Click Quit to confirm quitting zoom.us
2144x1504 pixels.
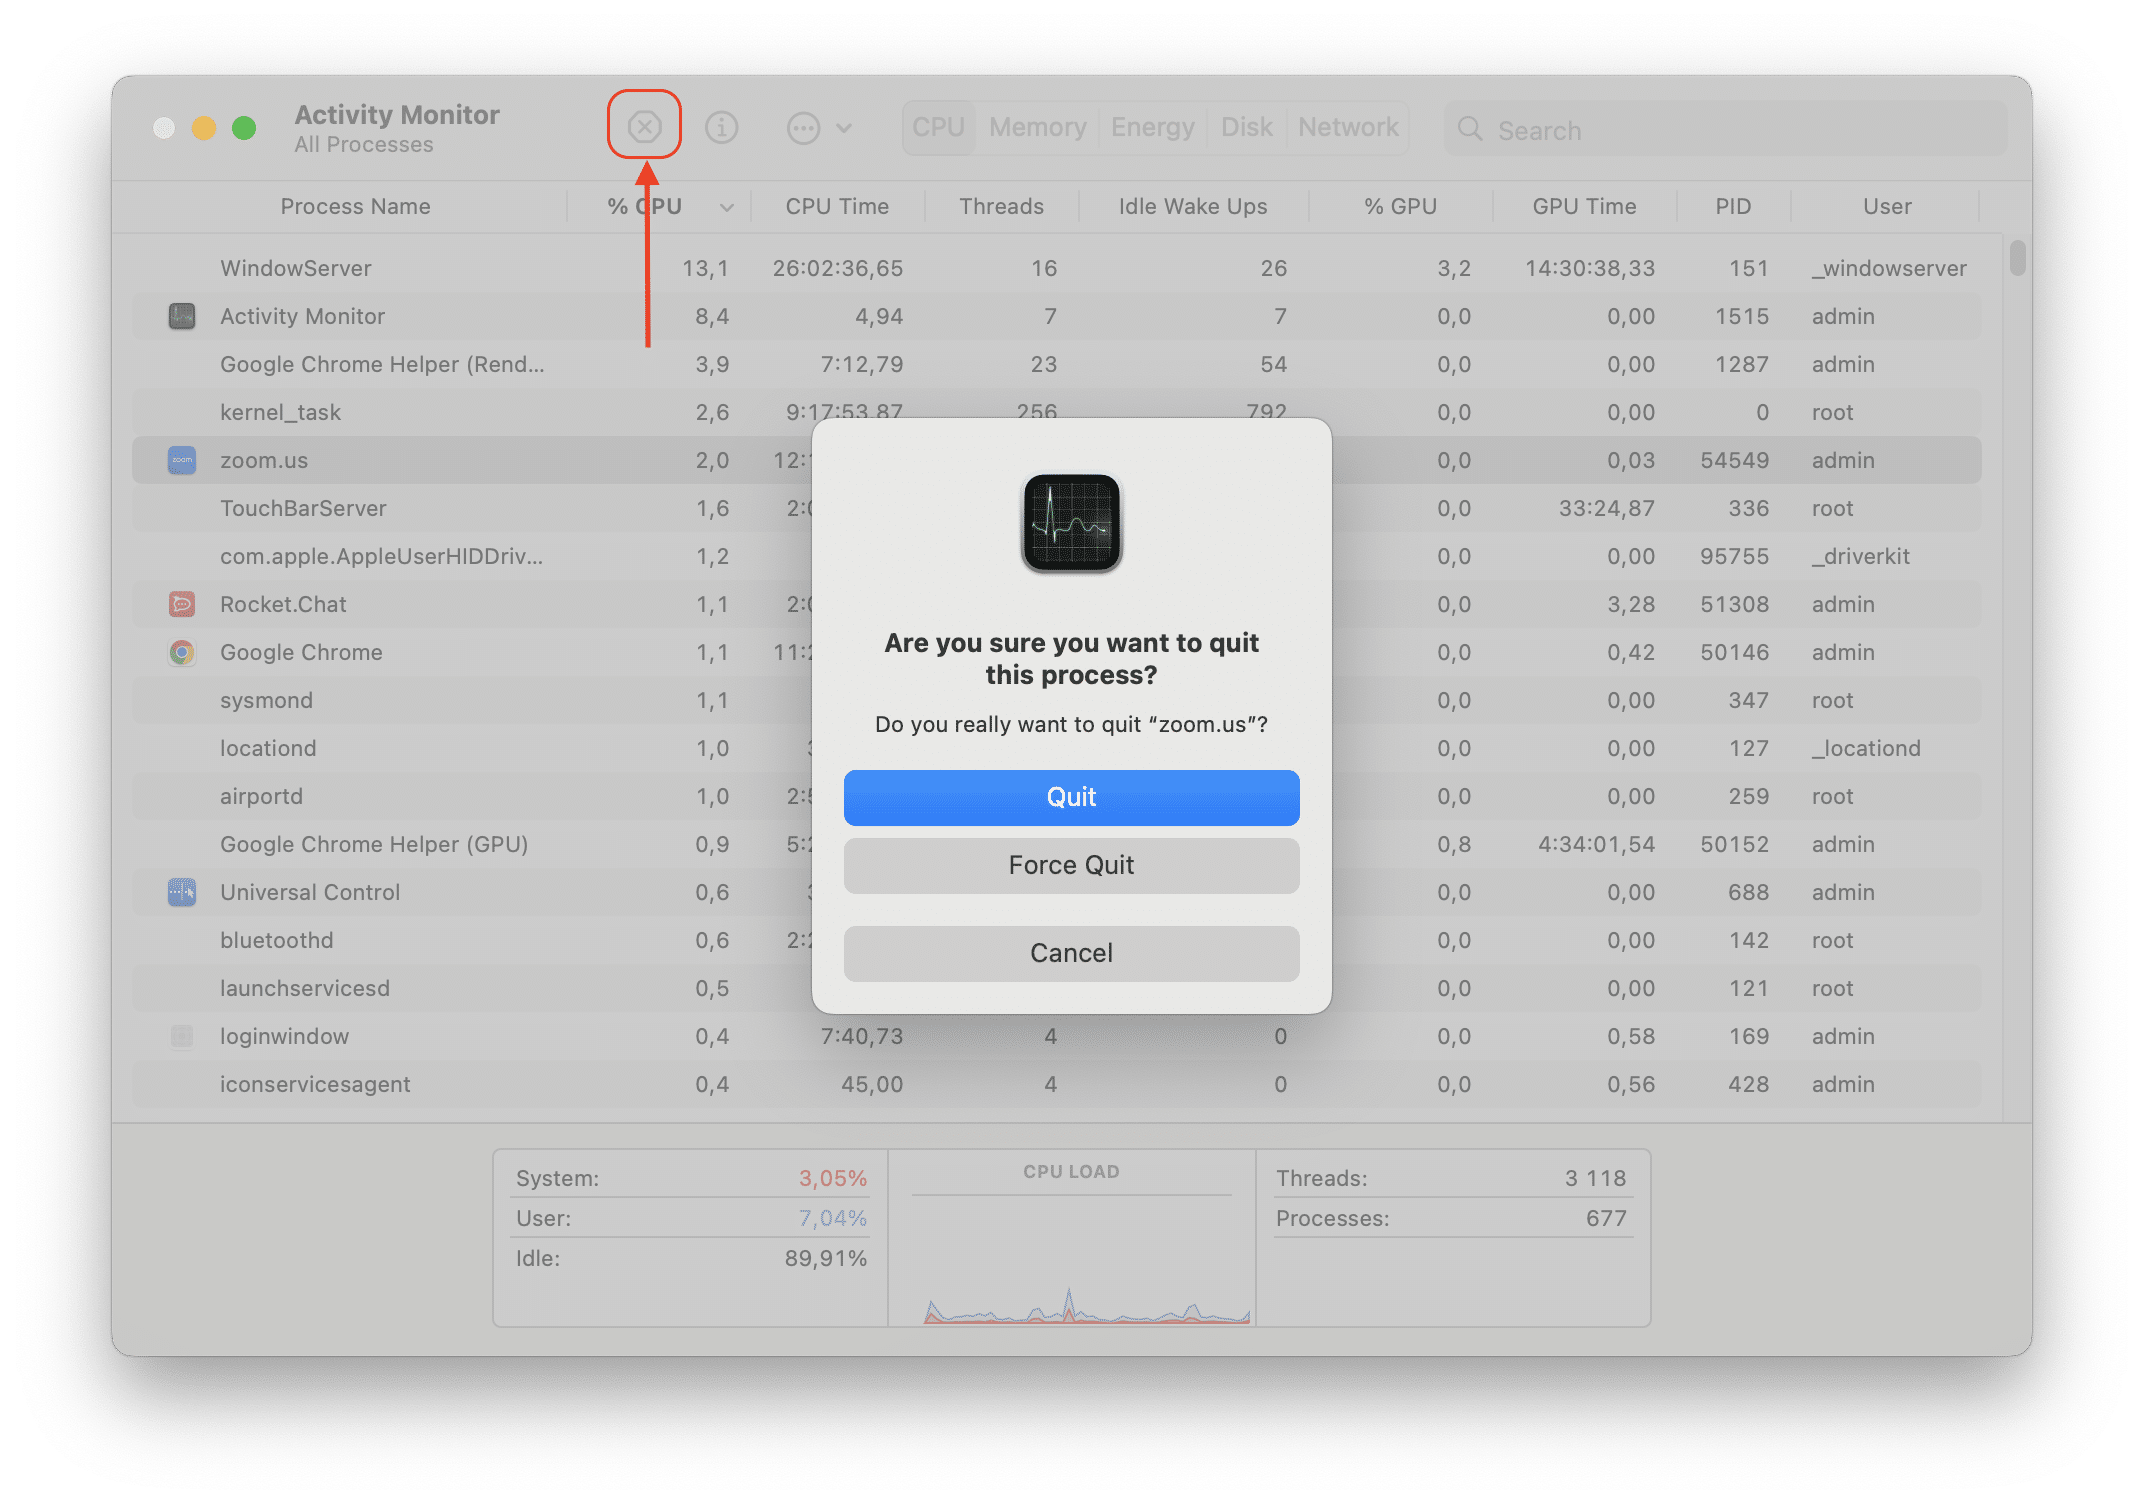(x=1070, y=797)
